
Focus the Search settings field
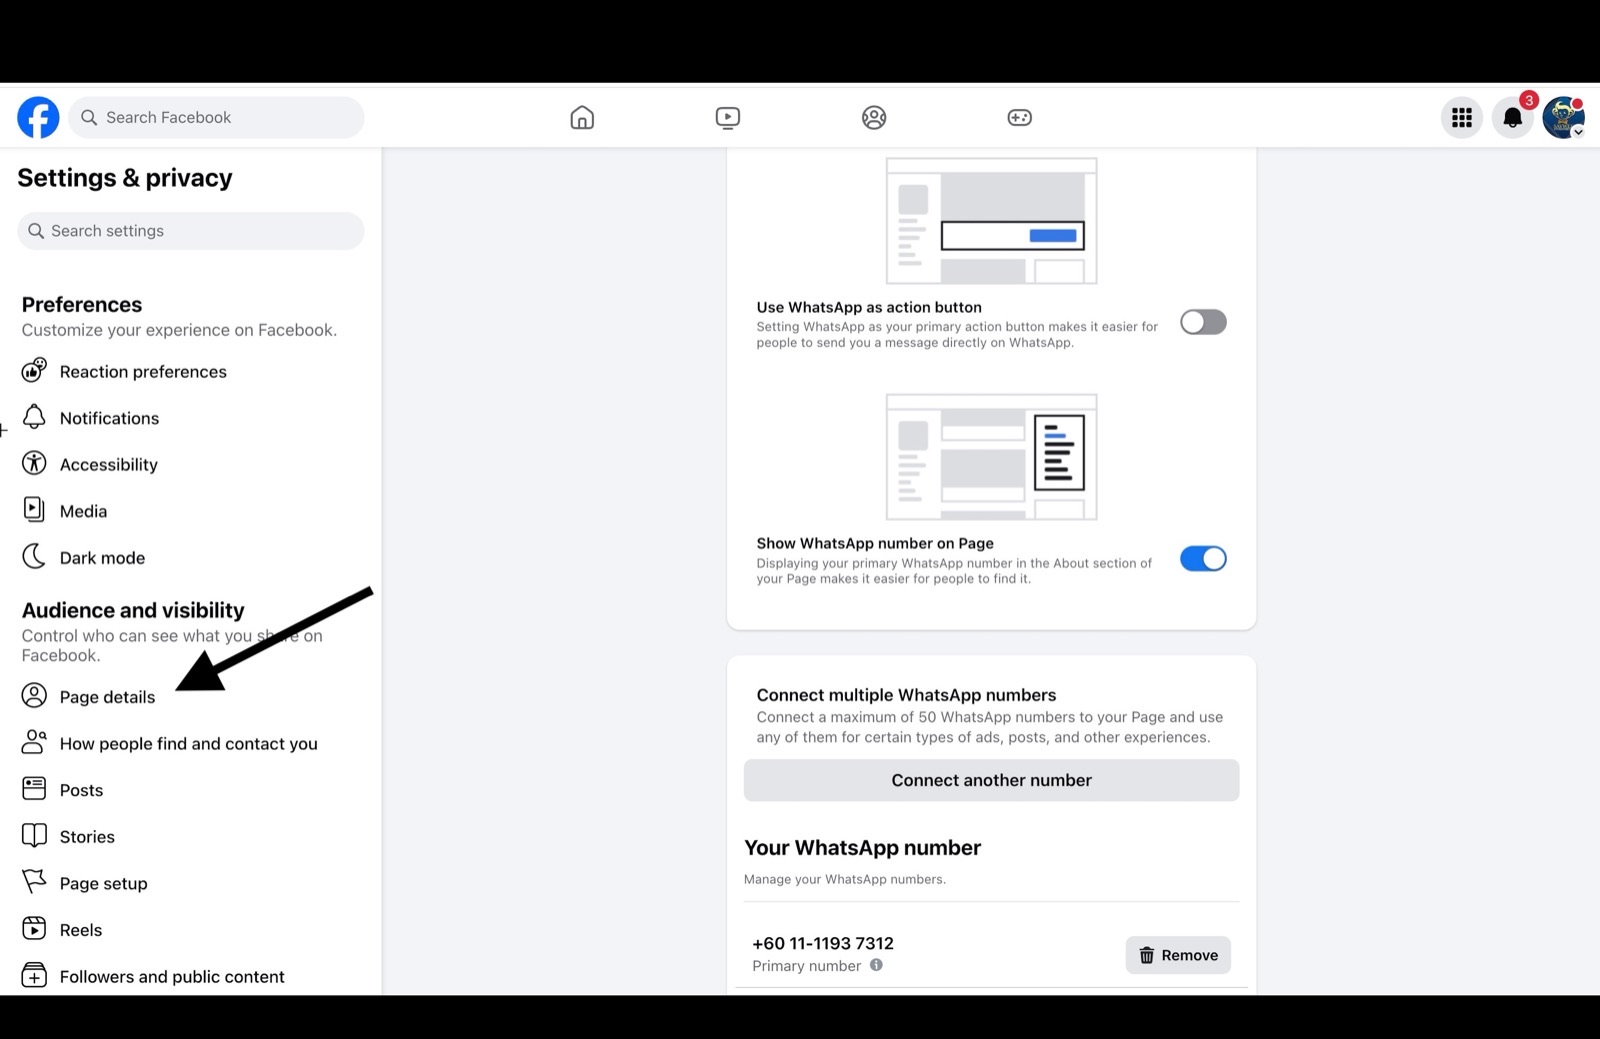(190, 231)
